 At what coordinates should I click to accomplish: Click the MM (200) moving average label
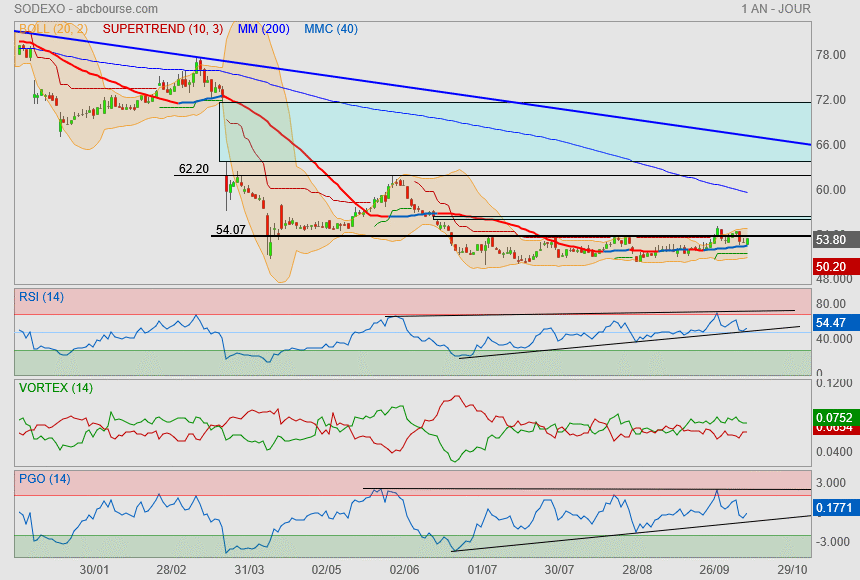[x=262, y=29]
